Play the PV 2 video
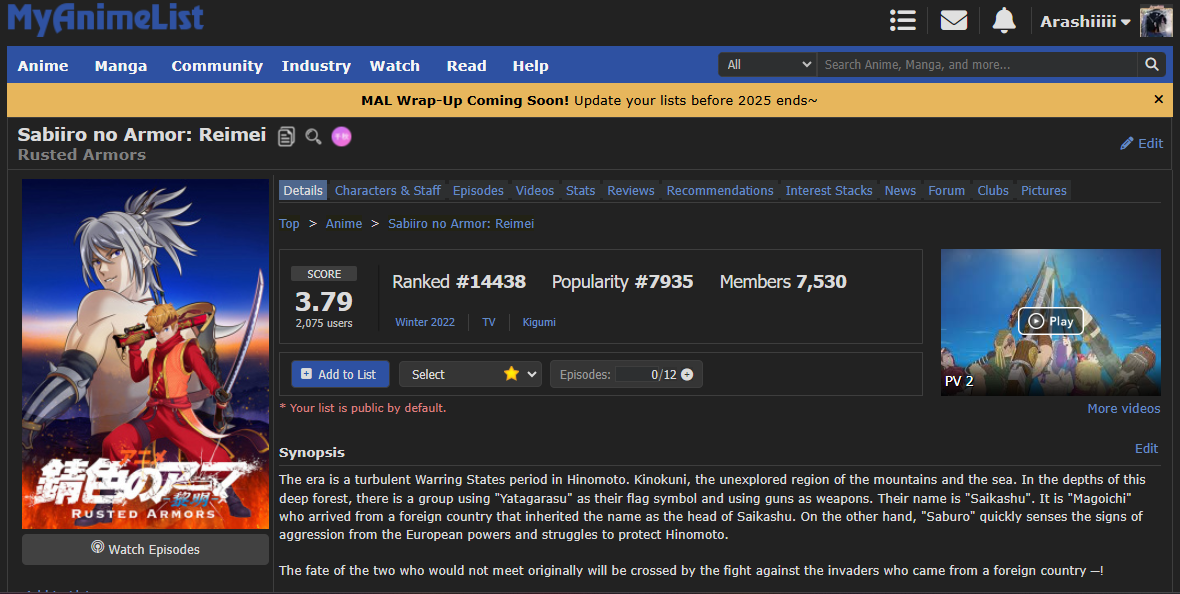The height and width of the screenshot is (594, 1180). tap(1051, 321)
